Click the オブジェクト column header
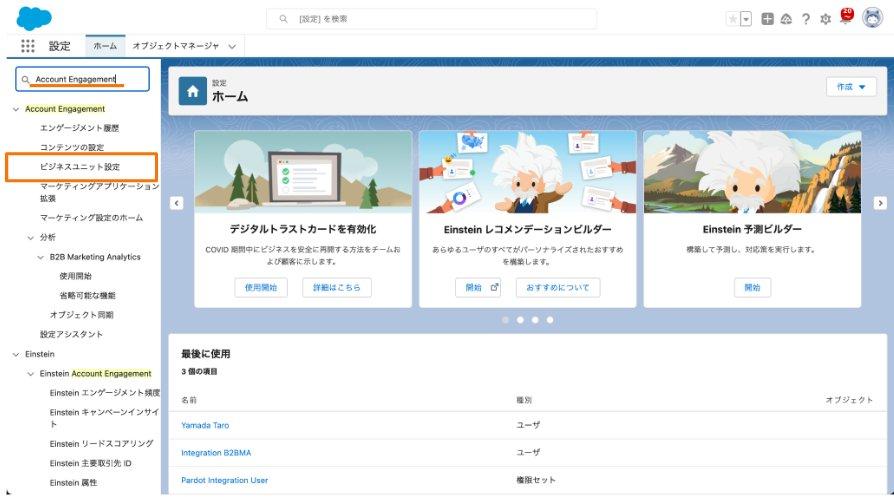Viewport: 894px width, 497px height. click(x=849, y=400)
